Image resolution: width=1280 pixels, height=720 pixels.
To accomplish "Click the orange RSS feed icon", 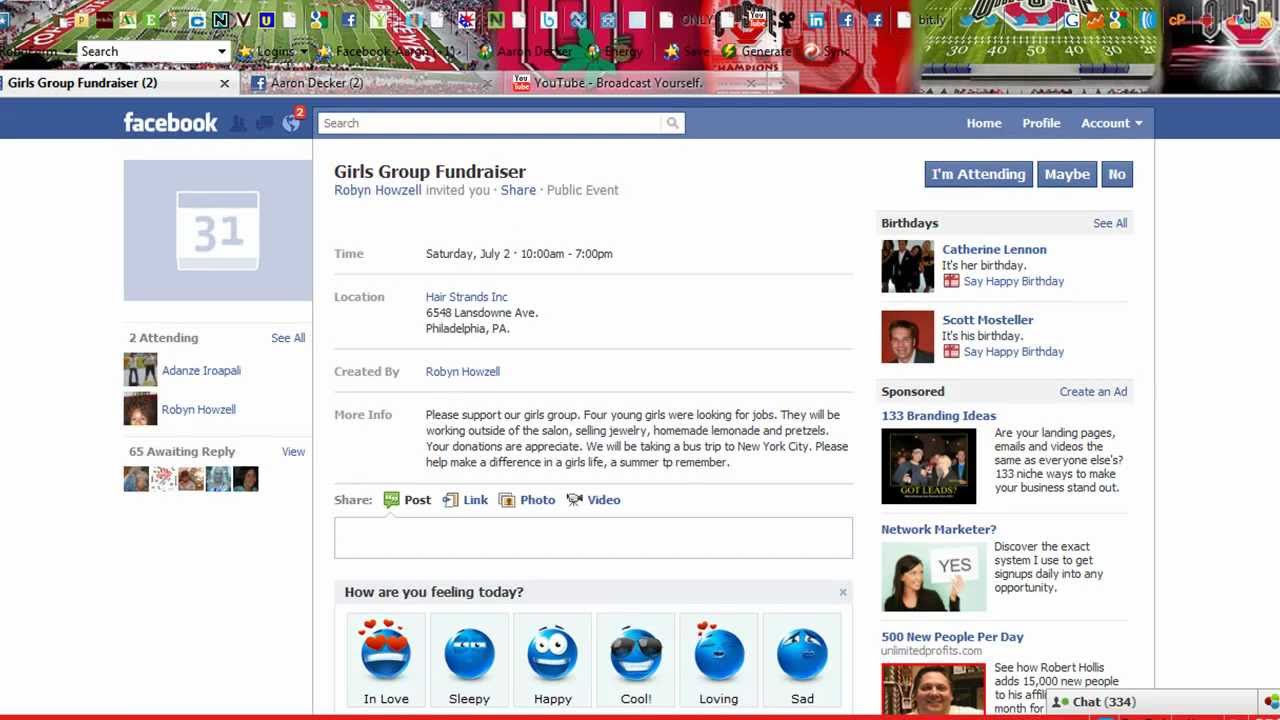I will point(1265,20).
